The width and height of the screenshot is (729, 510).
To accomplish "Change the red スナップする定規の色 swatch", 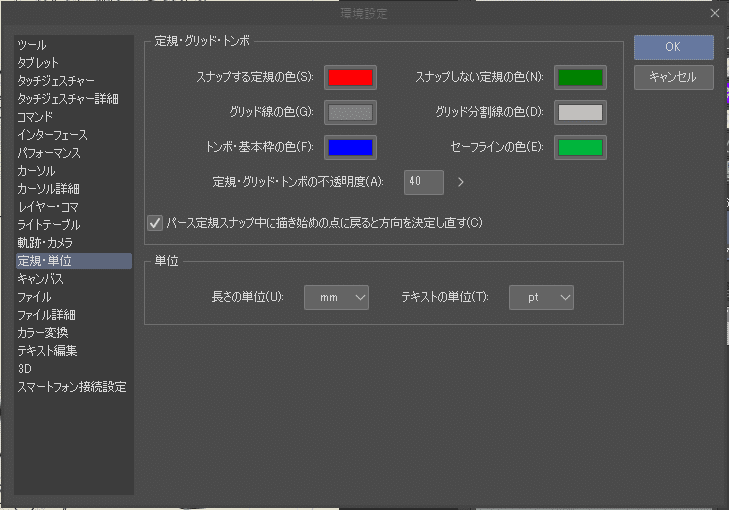I will point(351,77).
